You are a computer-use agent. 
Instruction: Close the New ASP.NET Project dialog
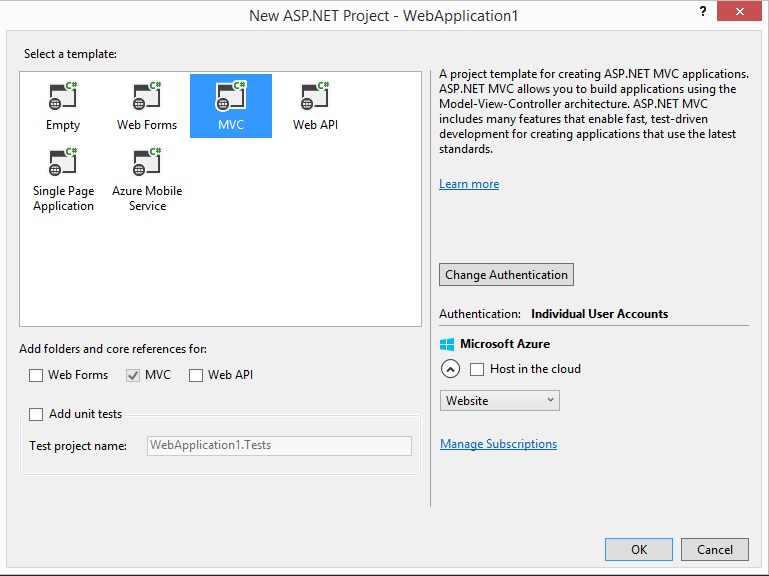(x=740, y=11)
